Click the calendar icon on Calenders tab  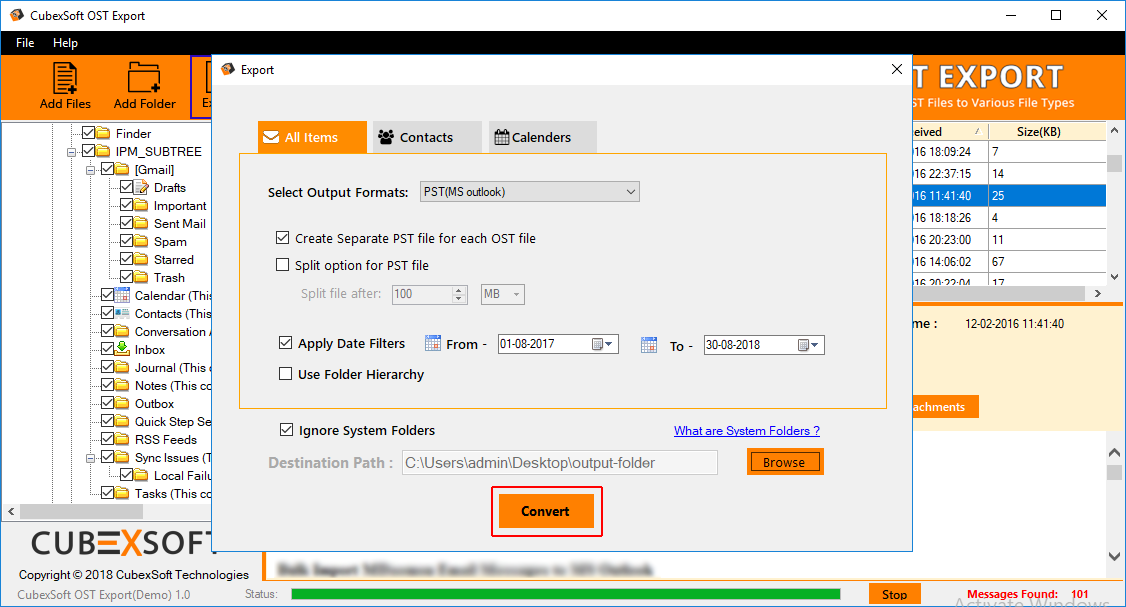[502, 137]
